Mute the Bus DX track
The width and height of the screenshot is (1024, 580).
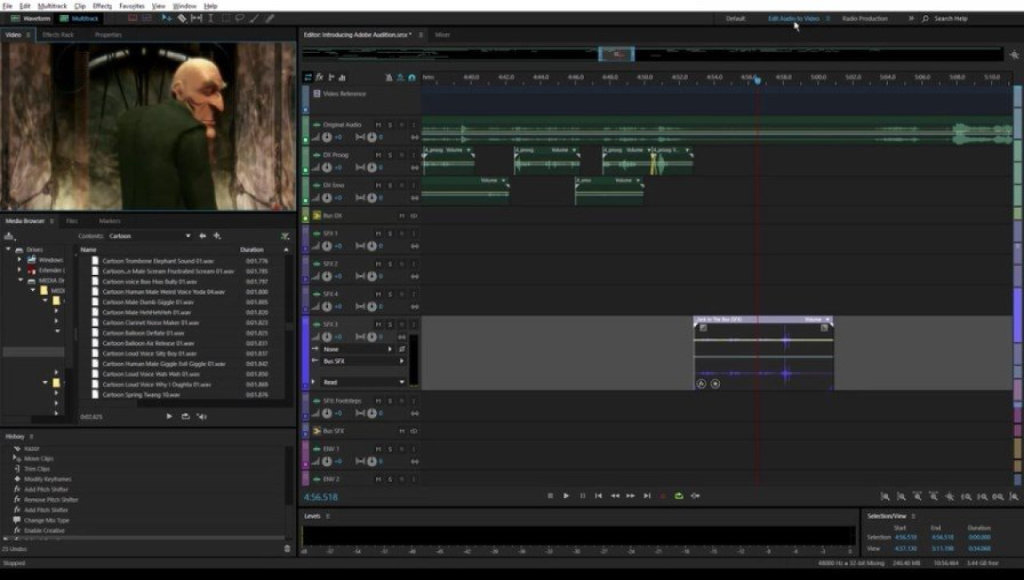pyautogui.click(x=402, y=216)
